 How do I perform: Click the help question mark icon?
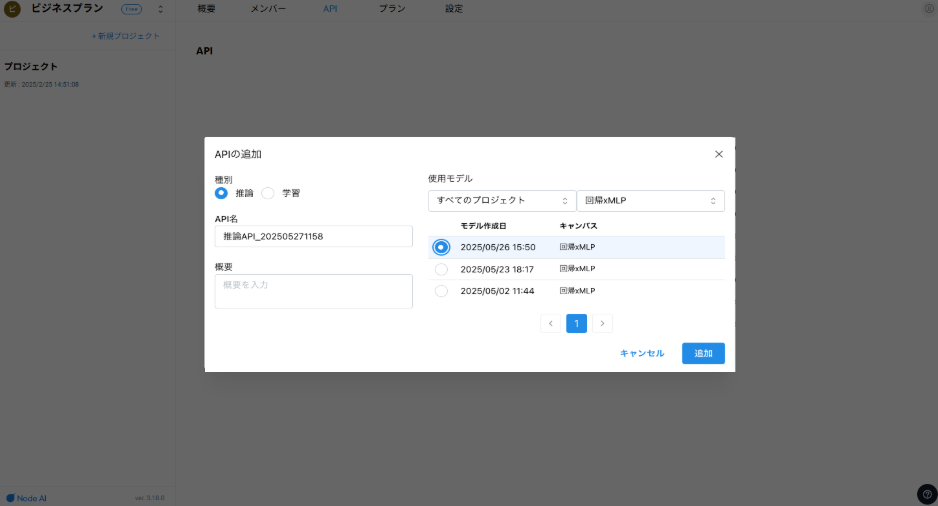[926, 494]
